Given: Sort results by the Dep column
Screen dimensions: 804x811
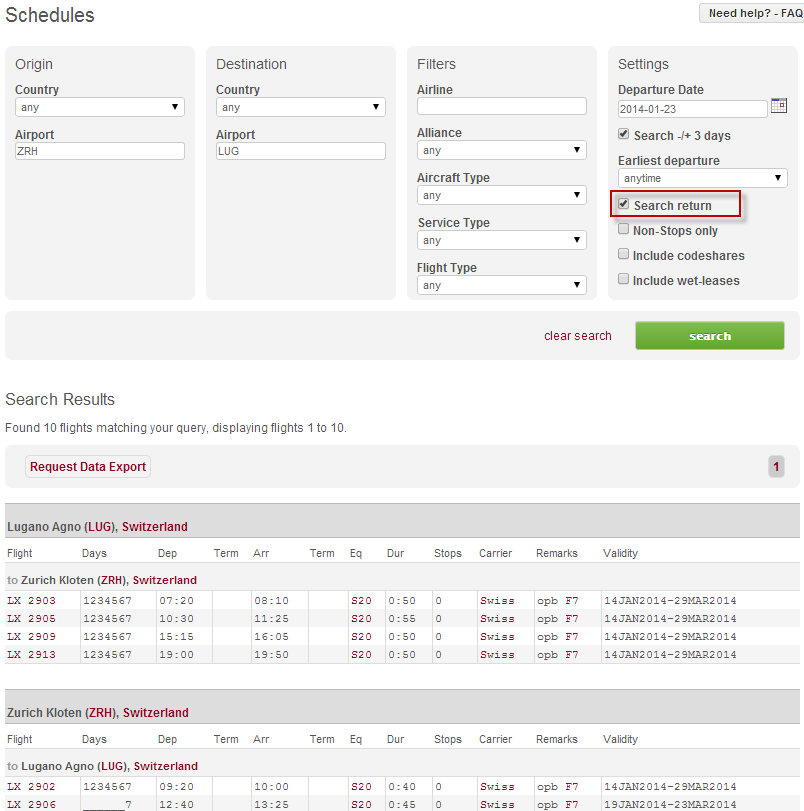Looking at the screenshot, I should coord(166,553).
